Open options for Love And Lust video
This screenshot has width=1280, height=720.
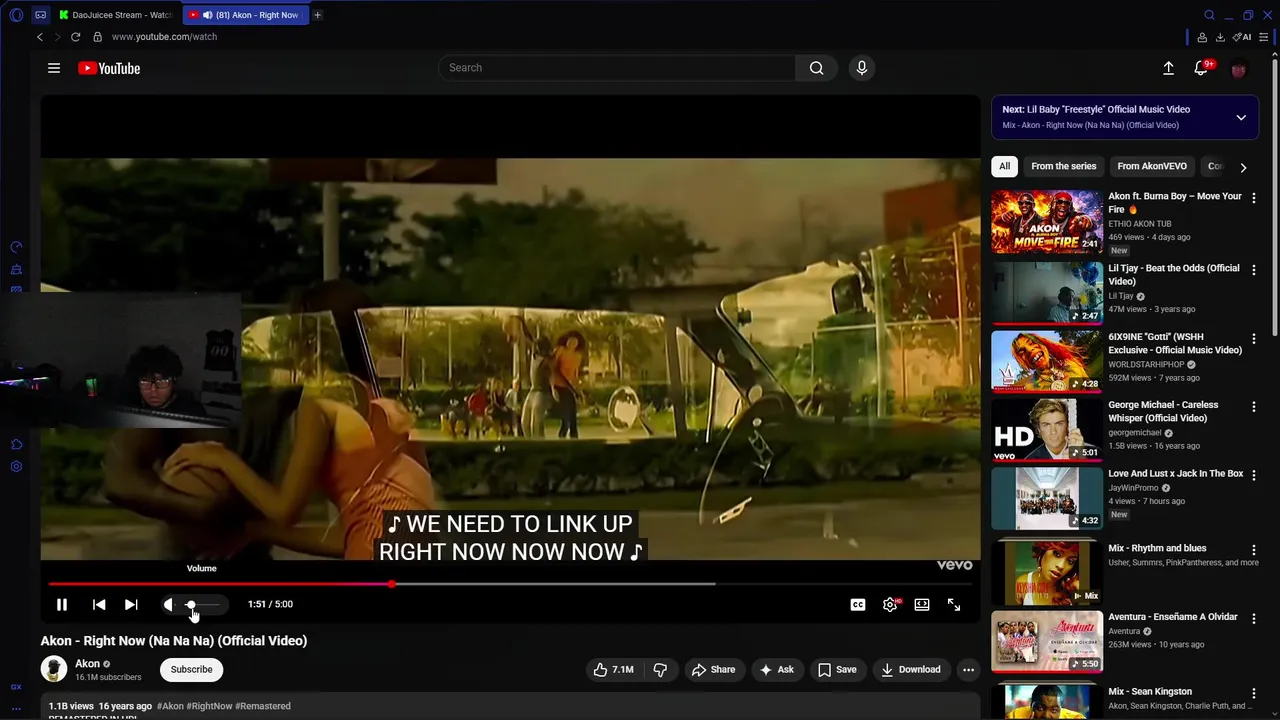pyautogui.click(x=1253, y=475)
